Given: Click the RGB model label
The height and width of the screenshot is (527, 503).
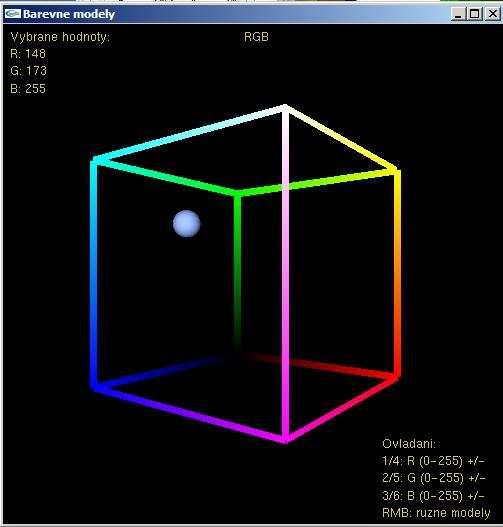Looking at the screenshot, I should (256, 37).
